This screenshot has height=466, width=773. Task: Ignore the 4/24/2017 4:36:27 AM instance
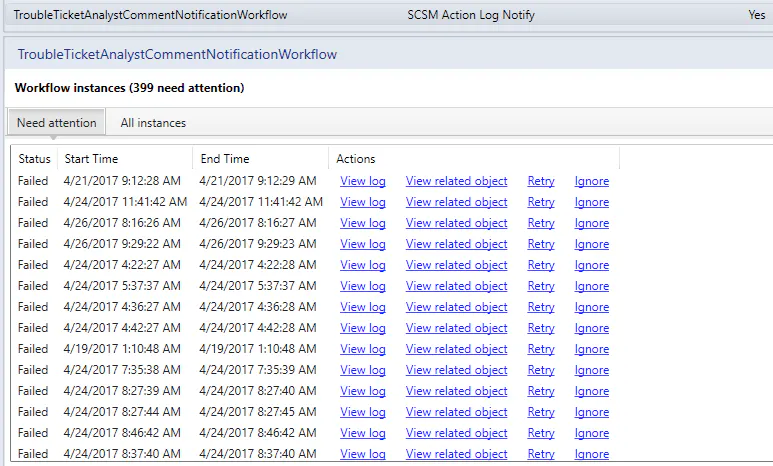click(592, 307)
